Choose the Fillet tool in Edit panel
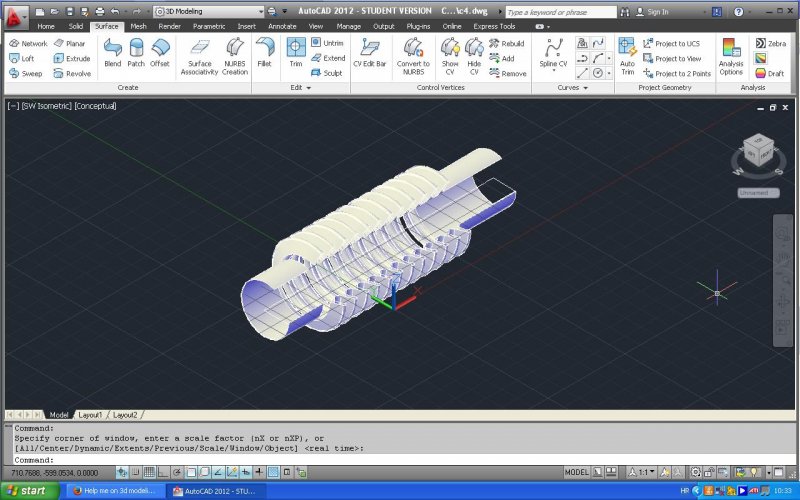Screen dimensions: 800x500 pos(264,52)
